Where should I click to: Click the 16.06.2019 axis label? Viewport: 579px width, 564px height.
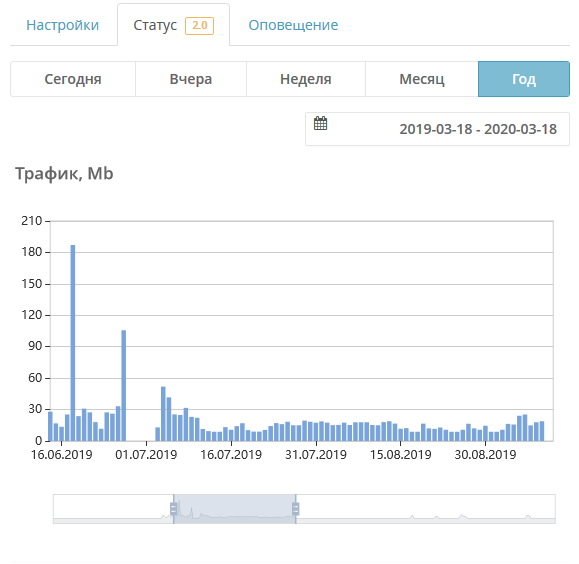(x=62, y=454)
